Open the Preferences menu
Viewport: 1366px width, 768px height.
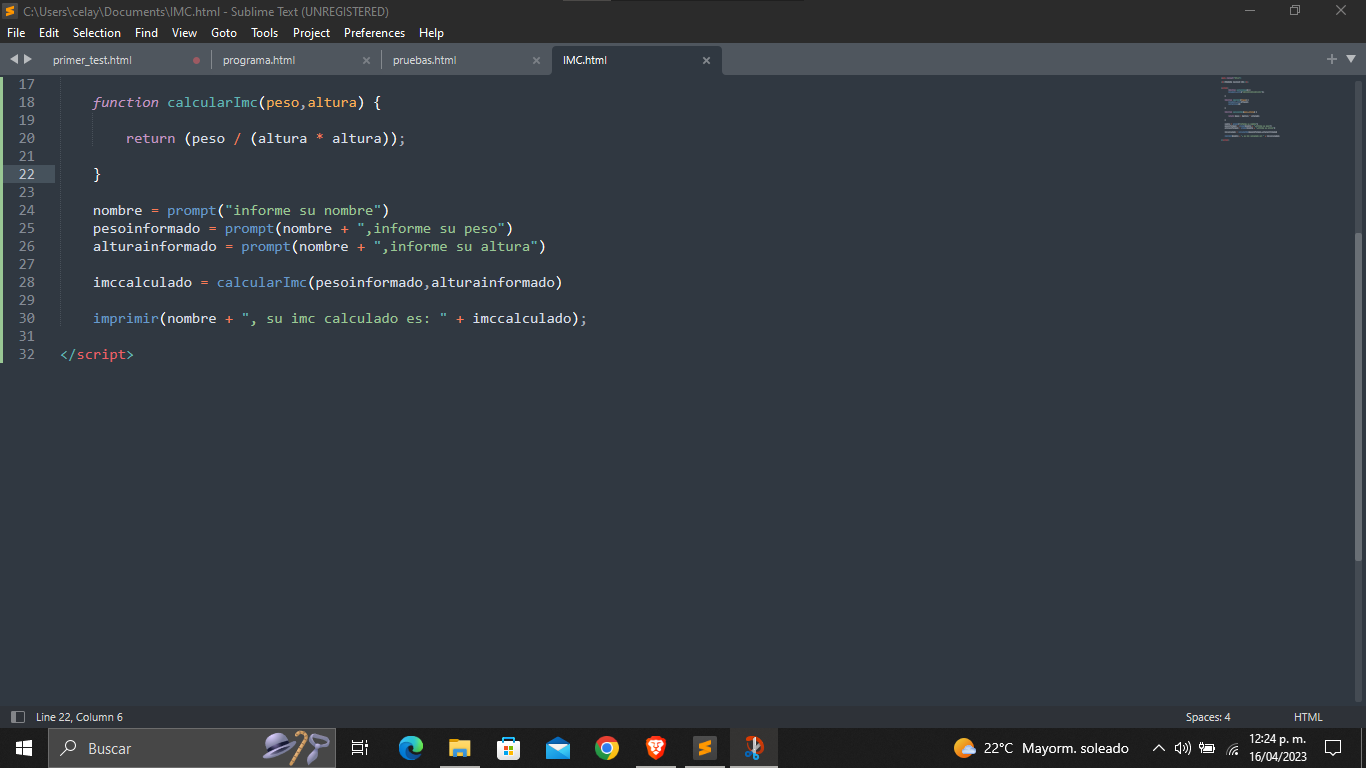(x=374, y=33)
